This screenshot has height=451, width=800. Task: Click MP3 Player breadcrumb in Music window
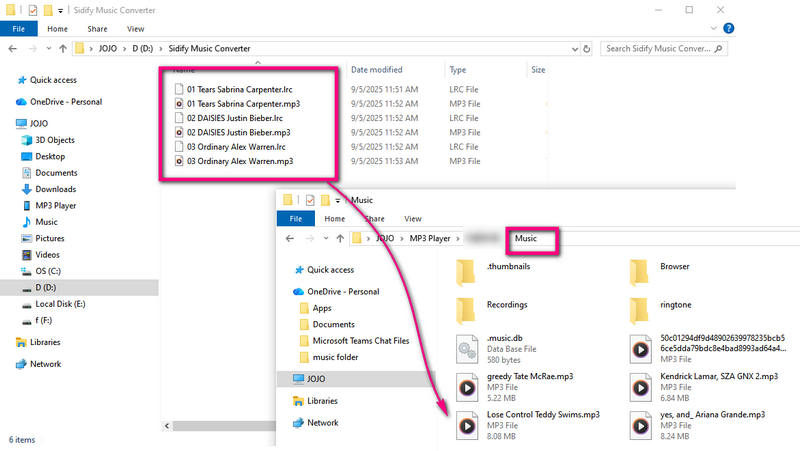pos(430,238)
